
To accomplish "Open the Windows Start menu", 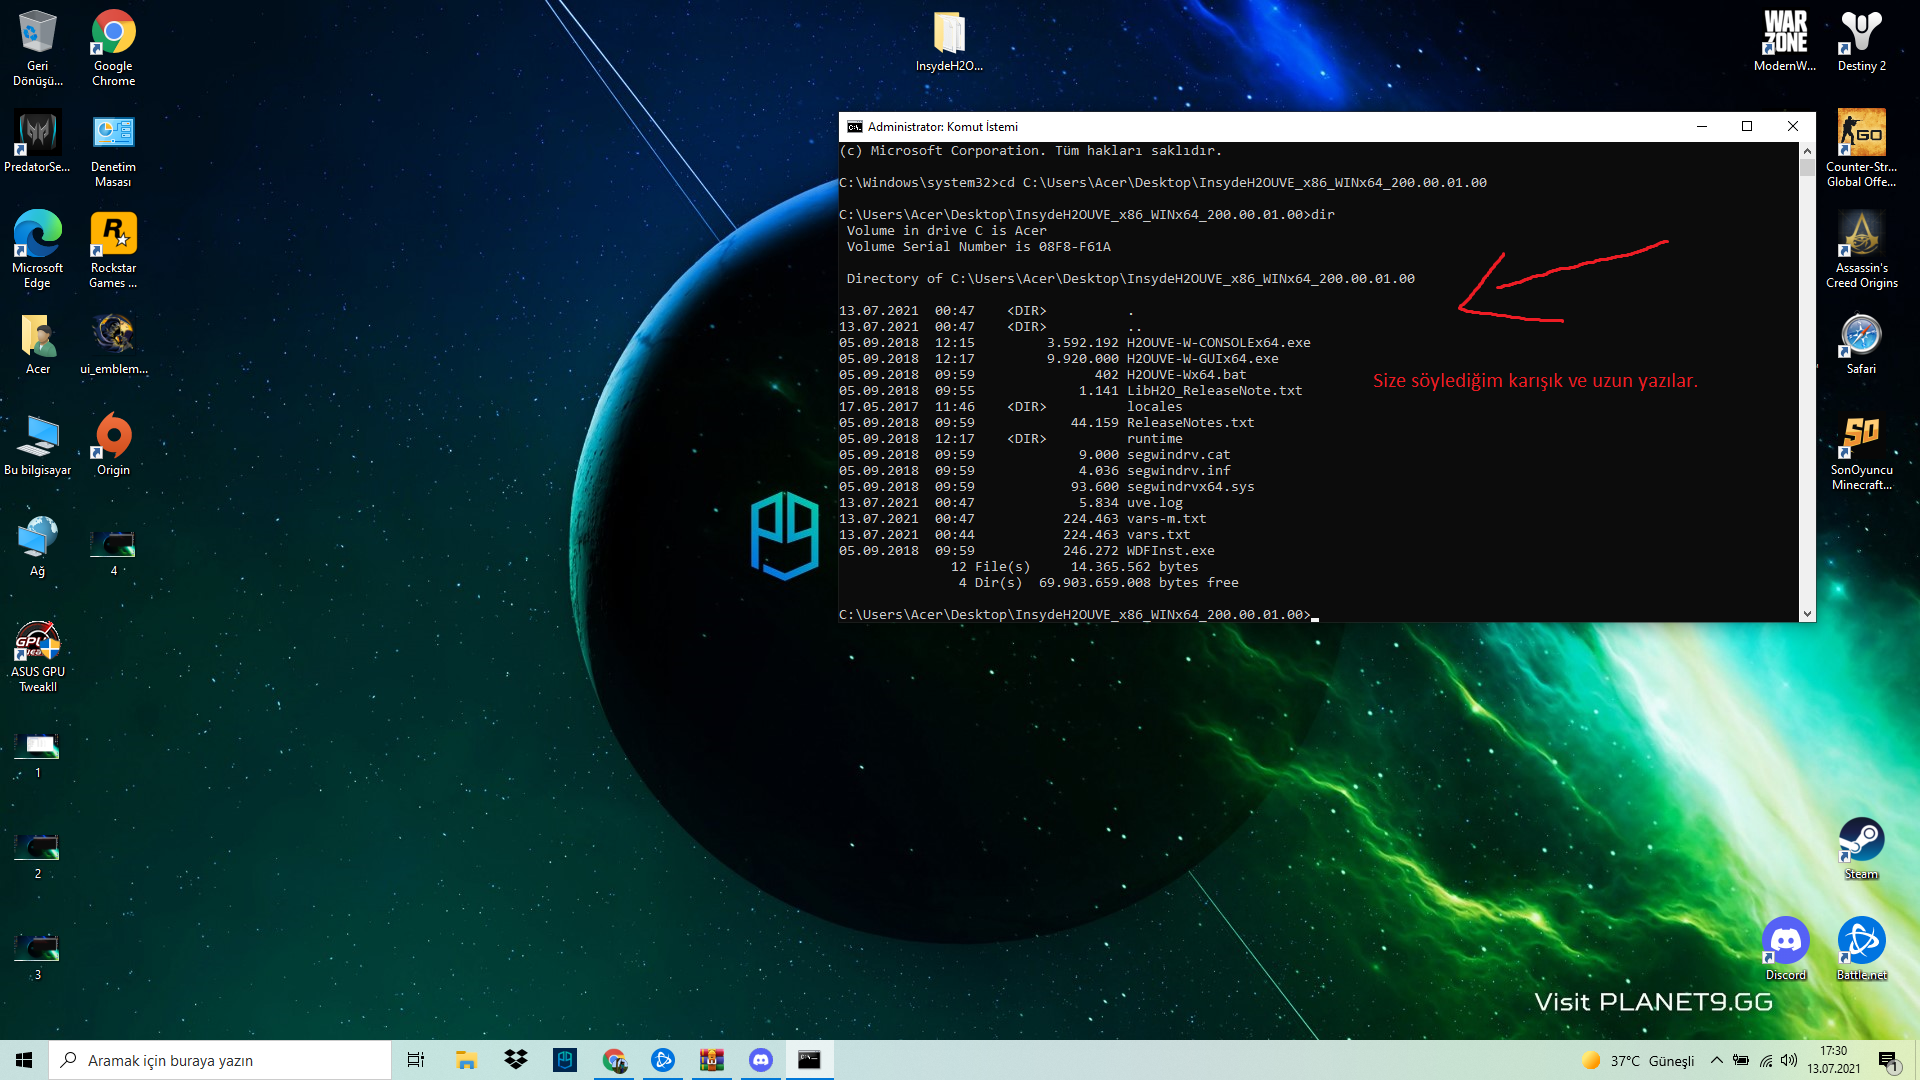I will (x=24, y=1060).
